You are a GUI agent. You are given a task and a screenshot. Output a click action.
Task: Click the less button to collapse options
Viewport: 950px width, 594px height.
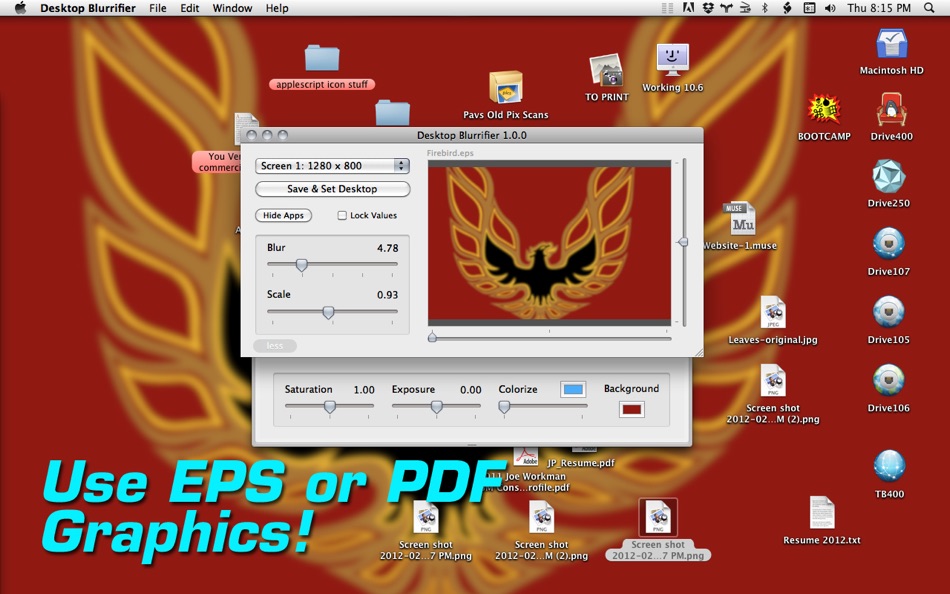click(274, 345)
